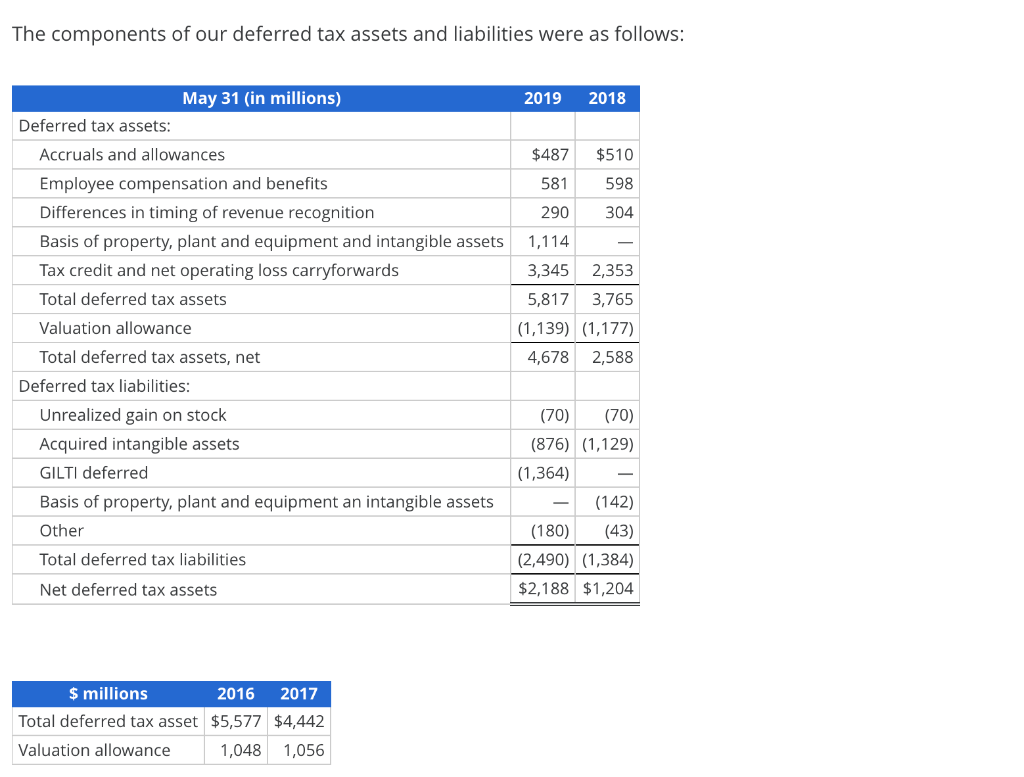The width and height of the screenshot is (1024, 777).
Task: Select the Unrealized gain on stock row
Action: [x=132, y=415]
